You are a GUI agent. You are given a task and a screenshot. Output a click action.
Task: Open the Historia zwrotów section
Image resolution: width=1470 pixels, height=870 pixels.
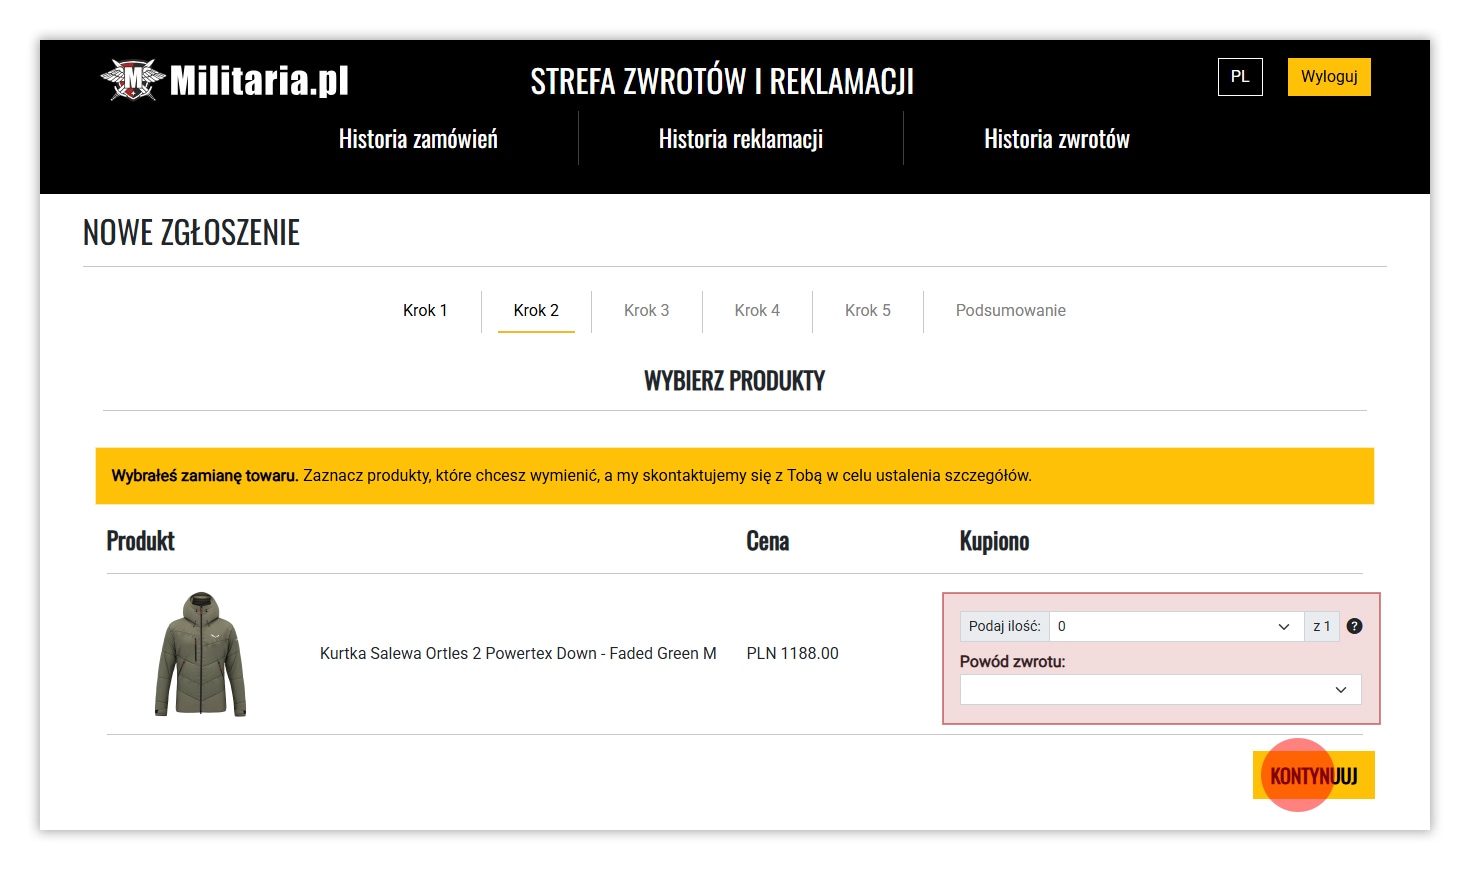(1056, 139)
